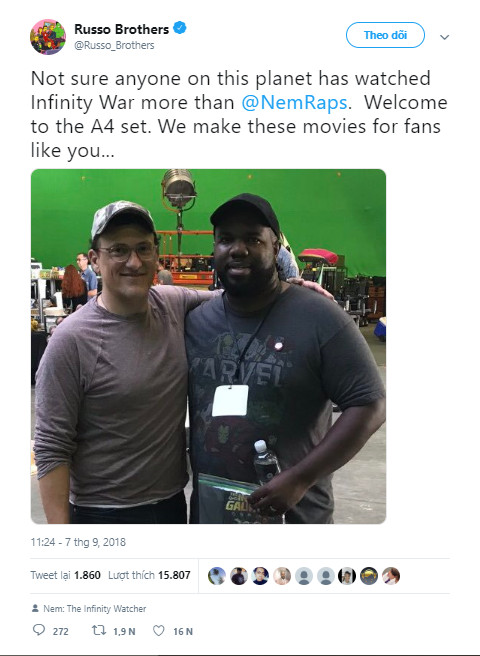Click the yellow-ringed liker avatar
480x656 pixels.
369,576
